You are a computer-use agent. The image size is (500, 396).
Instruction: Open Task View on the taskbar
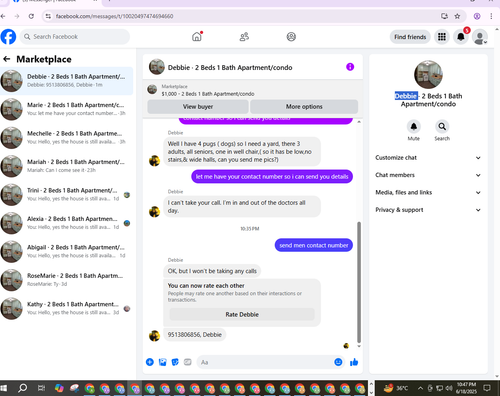coord(41,388)
